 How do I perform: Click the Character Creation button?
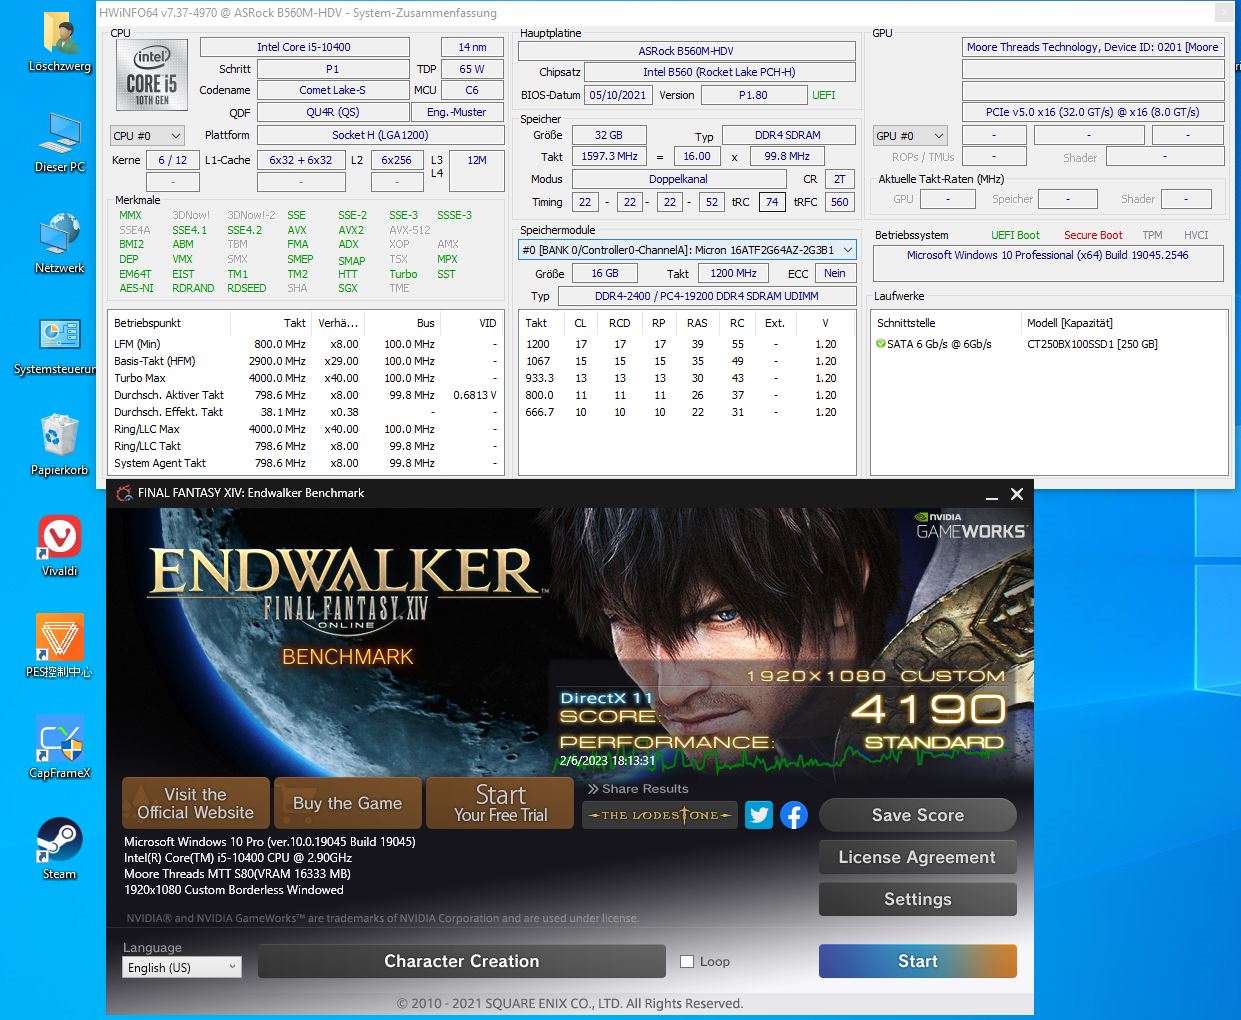pos(462,961)
